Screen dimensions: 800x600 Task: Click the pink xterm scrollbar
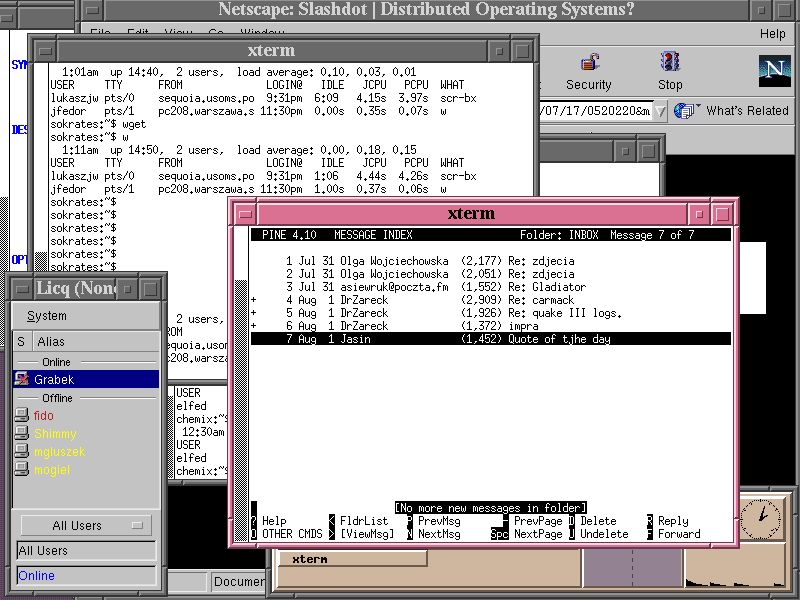241,385
